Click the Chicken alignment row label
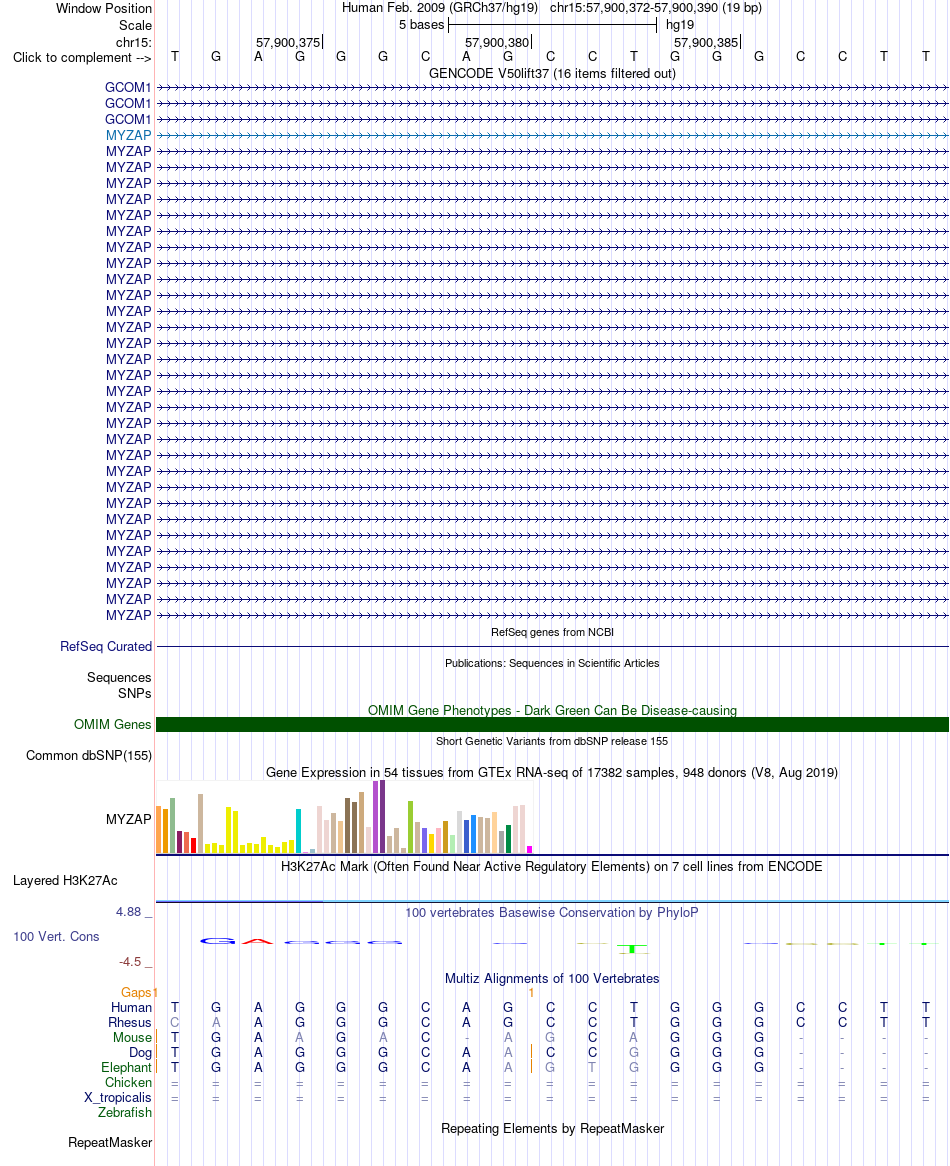Viewport: 950px width, 1166px height. (128, 1083)
